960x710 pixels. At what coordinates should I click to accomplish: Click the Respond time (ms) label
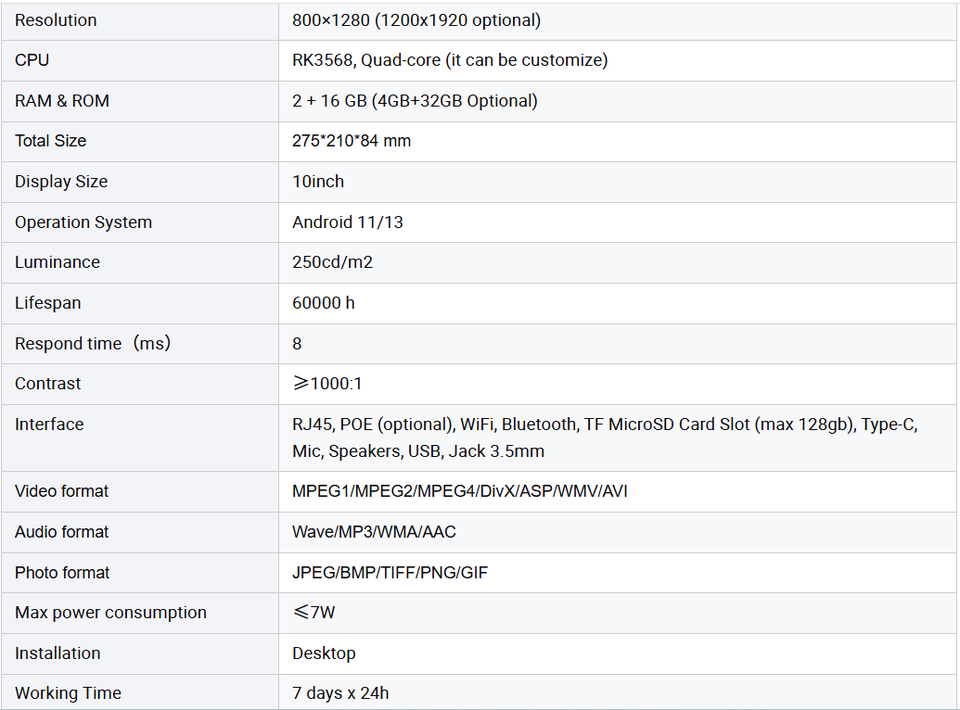click(93, 343)
